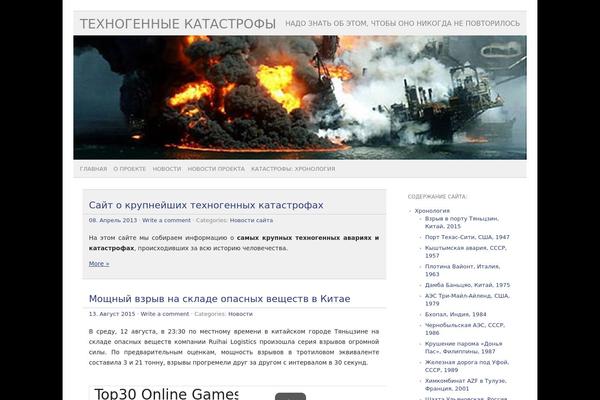Open the О ПРОЕКТЕ menu item
The width and height of the screenshot is (600, 400).
(x=130, y=169)
